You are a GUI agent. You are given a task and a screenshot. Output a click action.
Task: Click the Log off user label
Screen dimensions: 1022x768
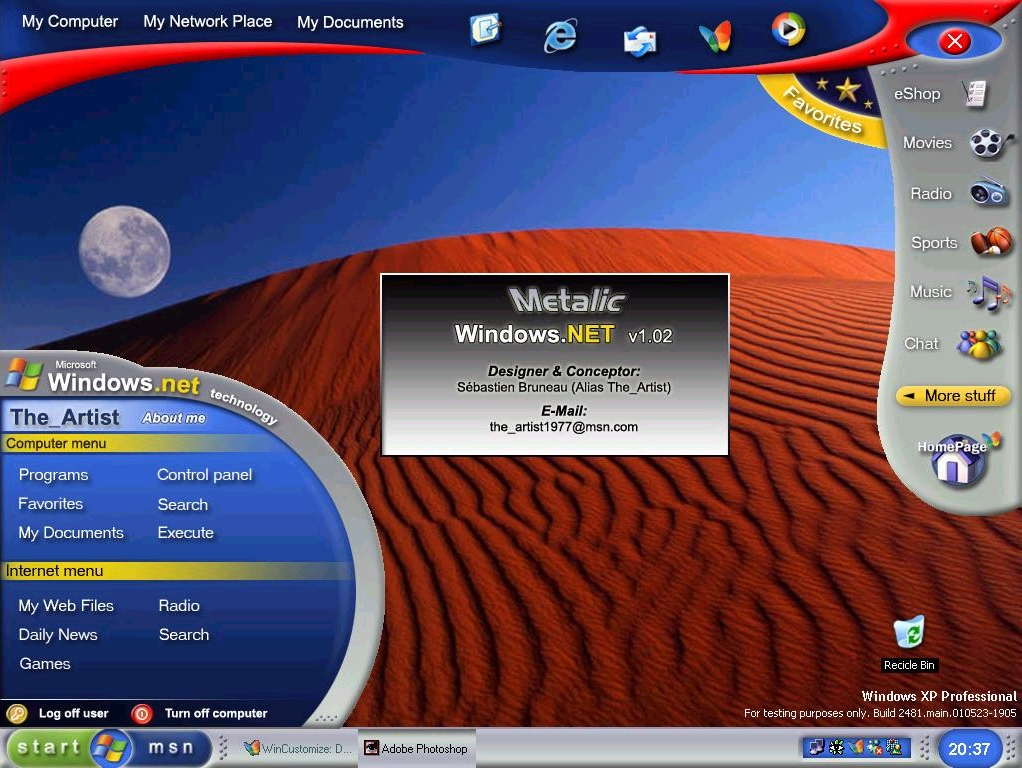click(x=74, y=714)
